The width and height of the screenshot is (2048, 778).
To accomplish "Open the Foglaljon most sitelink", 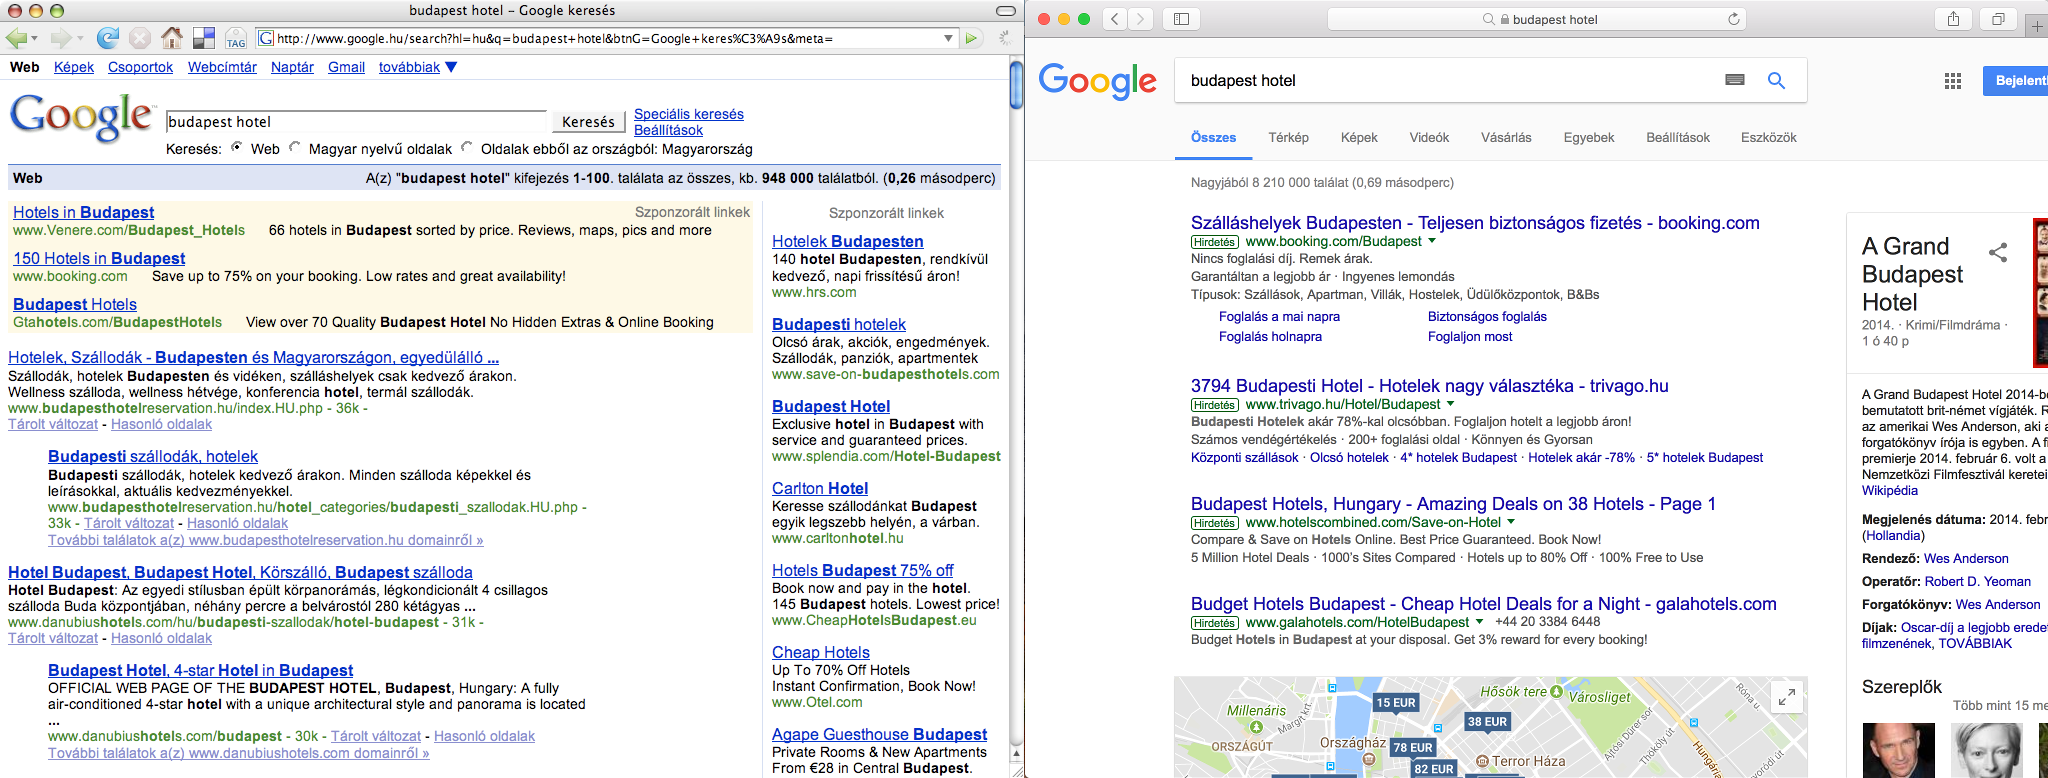I will [x=1470, y=337].
